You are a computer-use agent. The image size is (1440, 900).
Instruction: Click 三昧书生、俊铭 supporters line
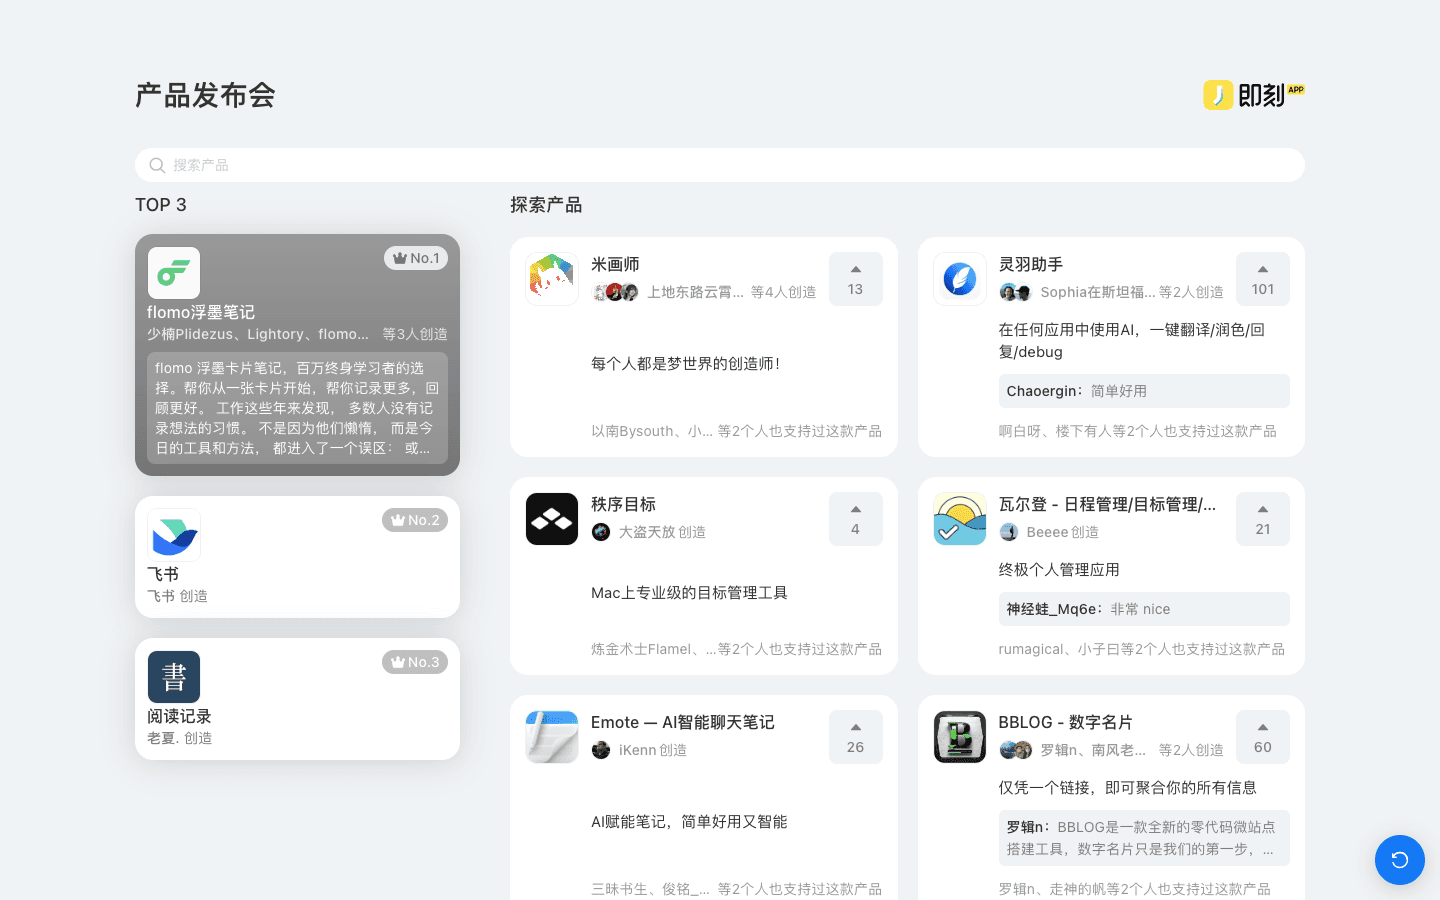(736, 889)
